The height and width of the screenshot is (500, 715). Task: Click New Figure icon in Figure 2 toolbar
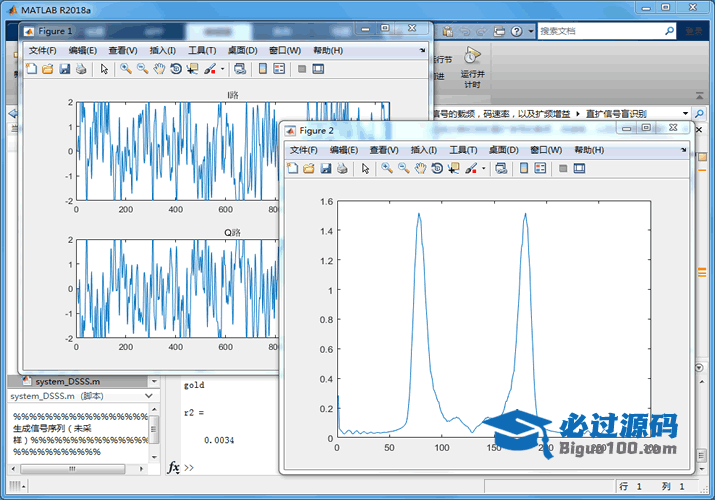[292, 168]
